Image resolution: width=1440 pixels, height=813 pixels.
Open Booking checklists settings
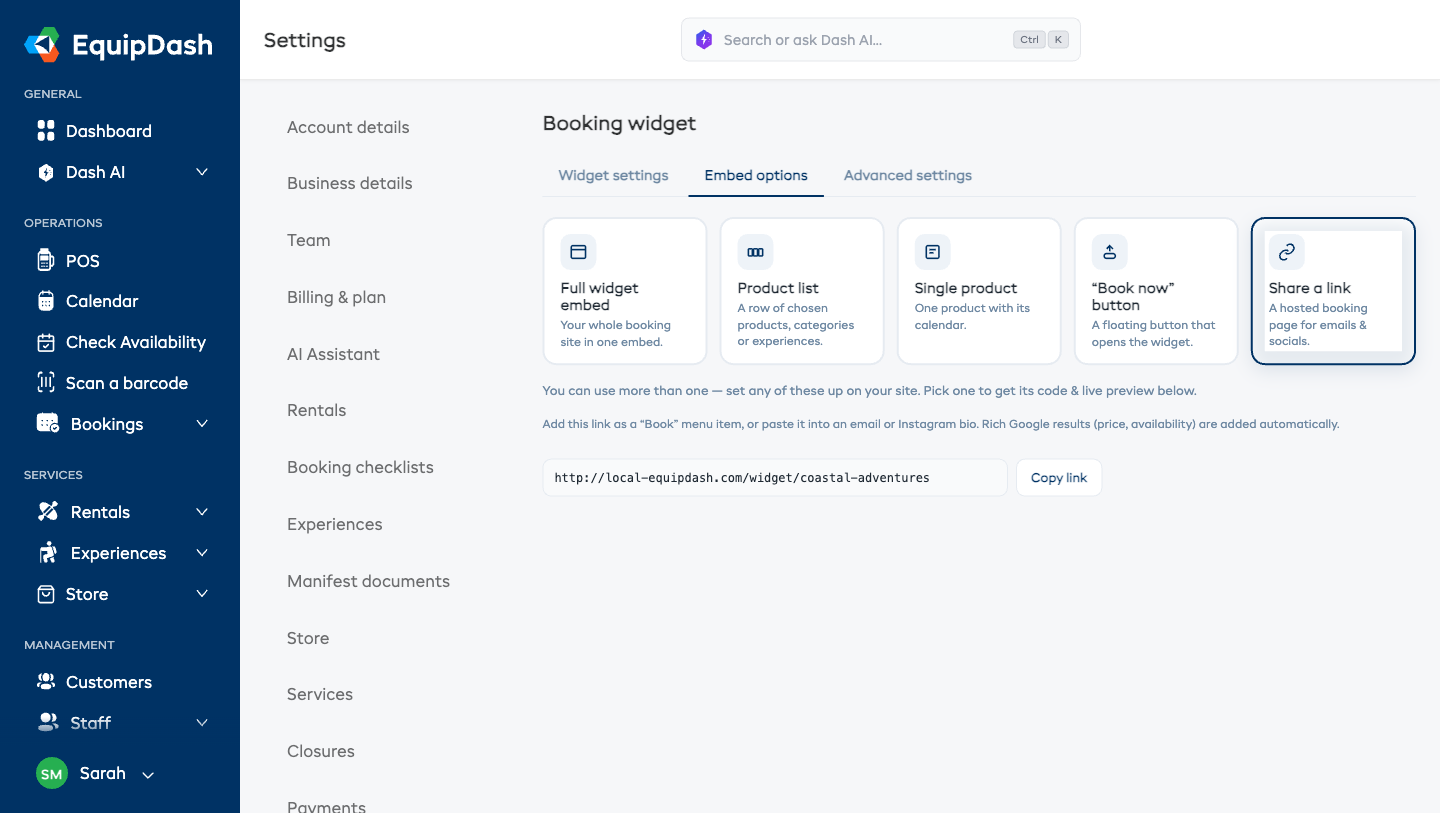click(360, 467)
